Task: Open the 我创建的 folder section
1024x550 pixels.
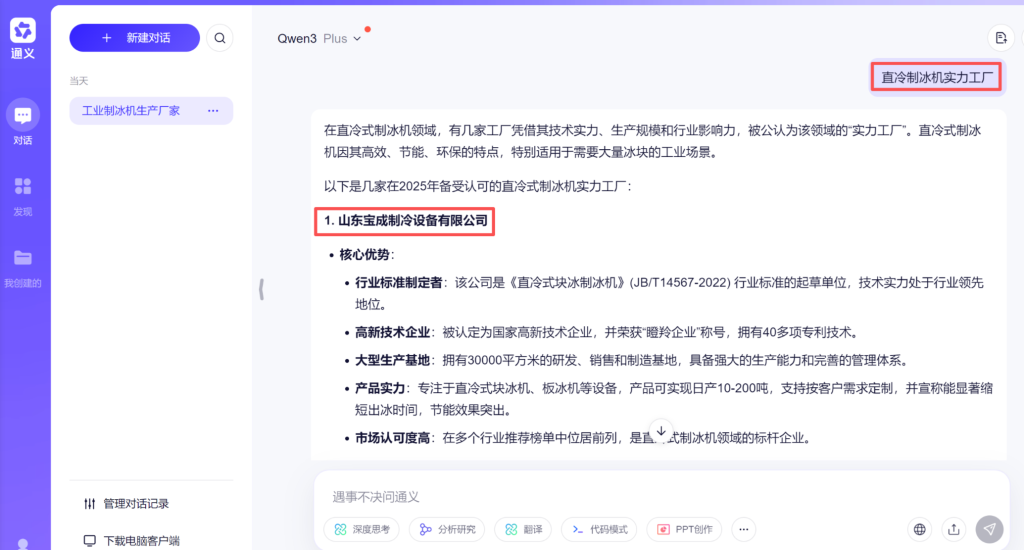Action: point(23,259)
